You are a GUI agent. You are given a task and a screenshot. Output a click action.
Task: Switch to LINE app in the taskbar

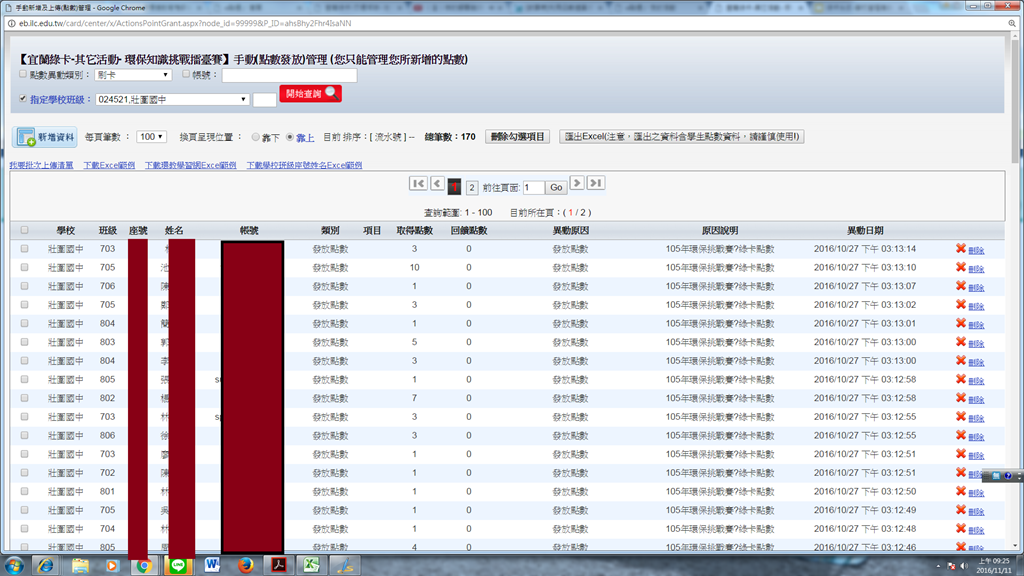pos(178,566)
